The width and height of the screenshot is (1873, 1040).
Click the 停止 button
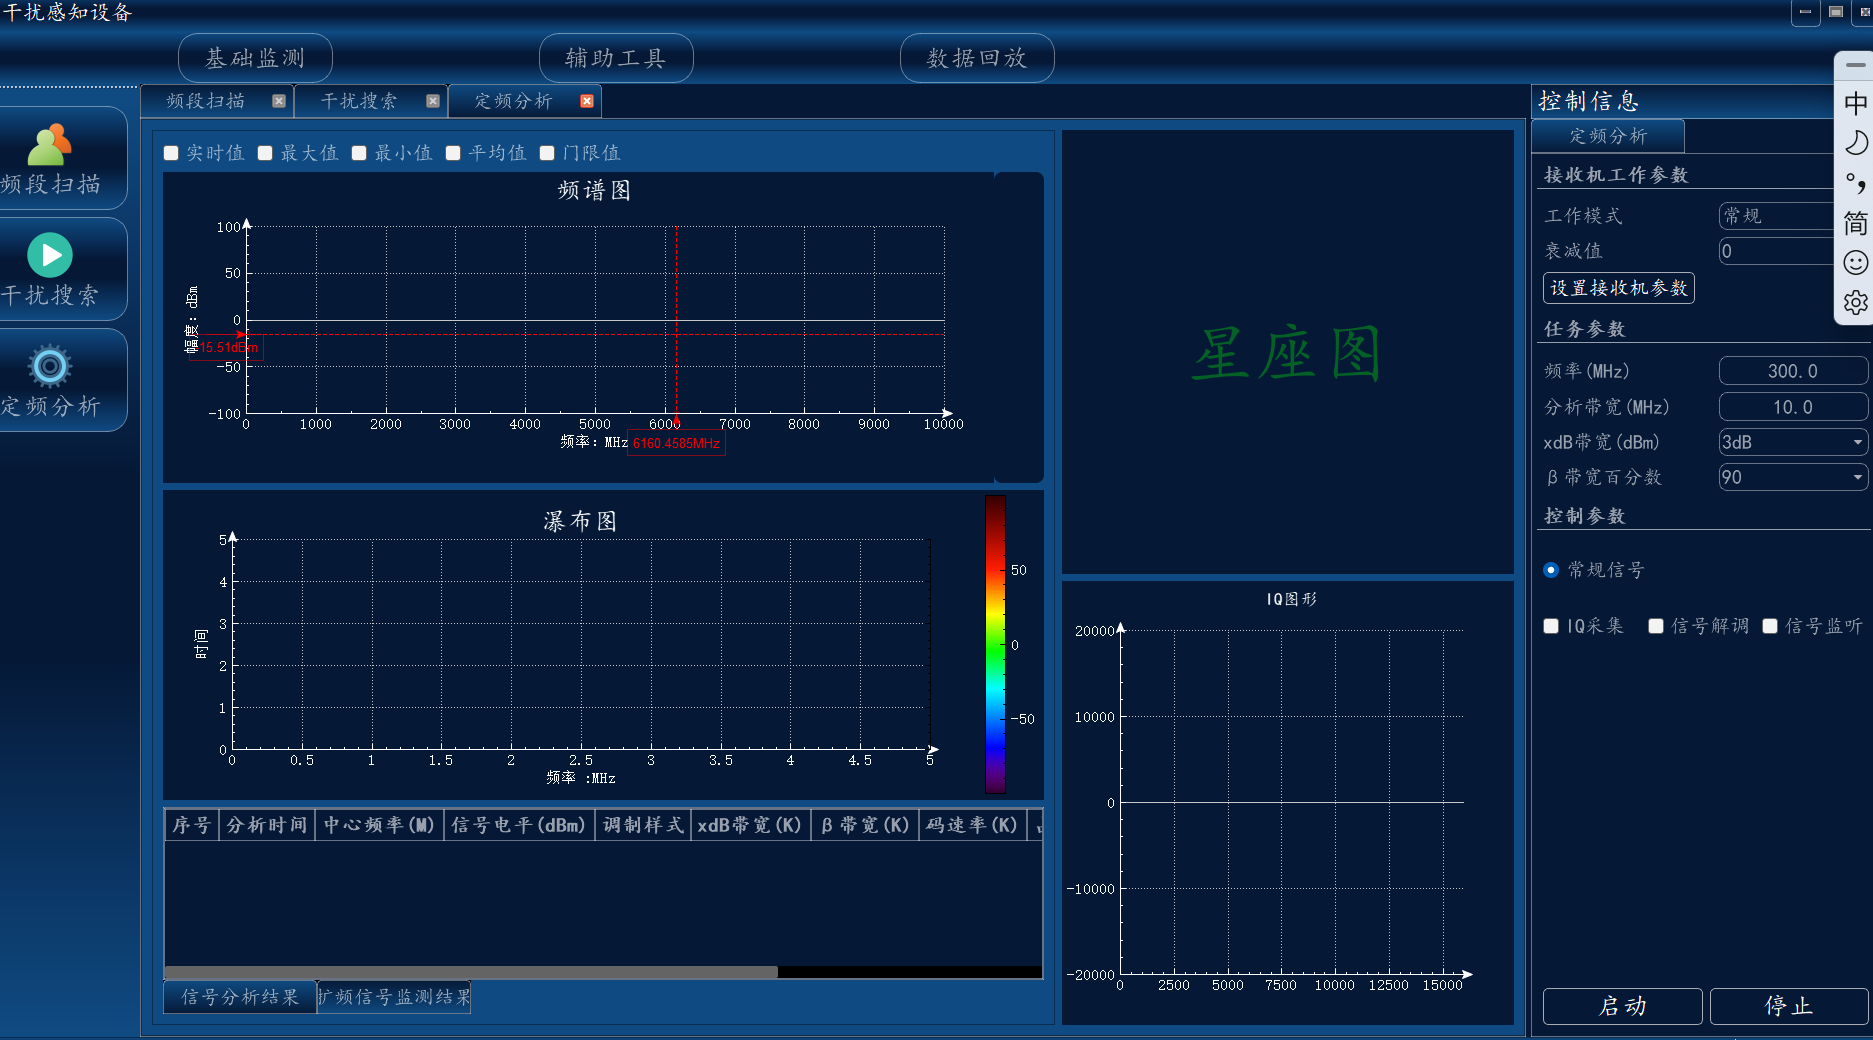coord(1789,1006)
